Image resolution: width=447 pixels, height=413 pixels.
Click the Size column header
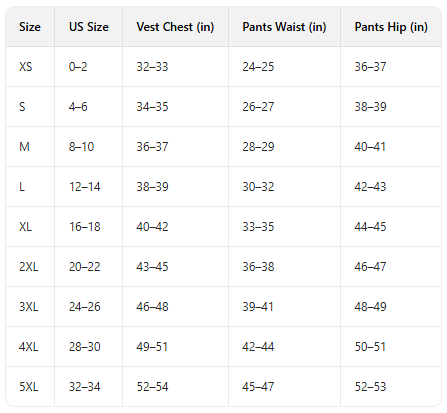30,27
